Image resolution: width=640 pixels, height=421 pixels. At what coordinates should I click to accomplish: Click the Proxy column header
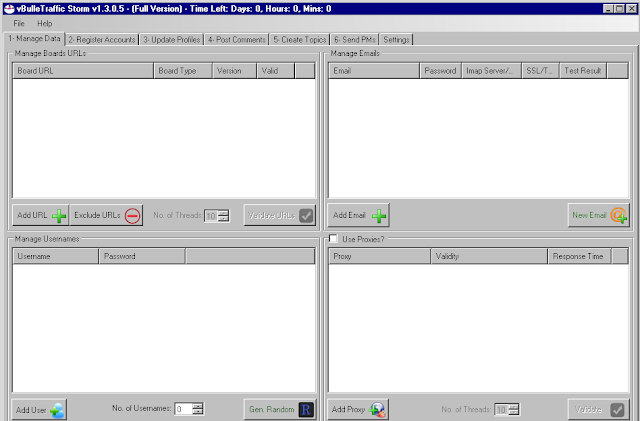pyautogui.click(x=380, y=256)
